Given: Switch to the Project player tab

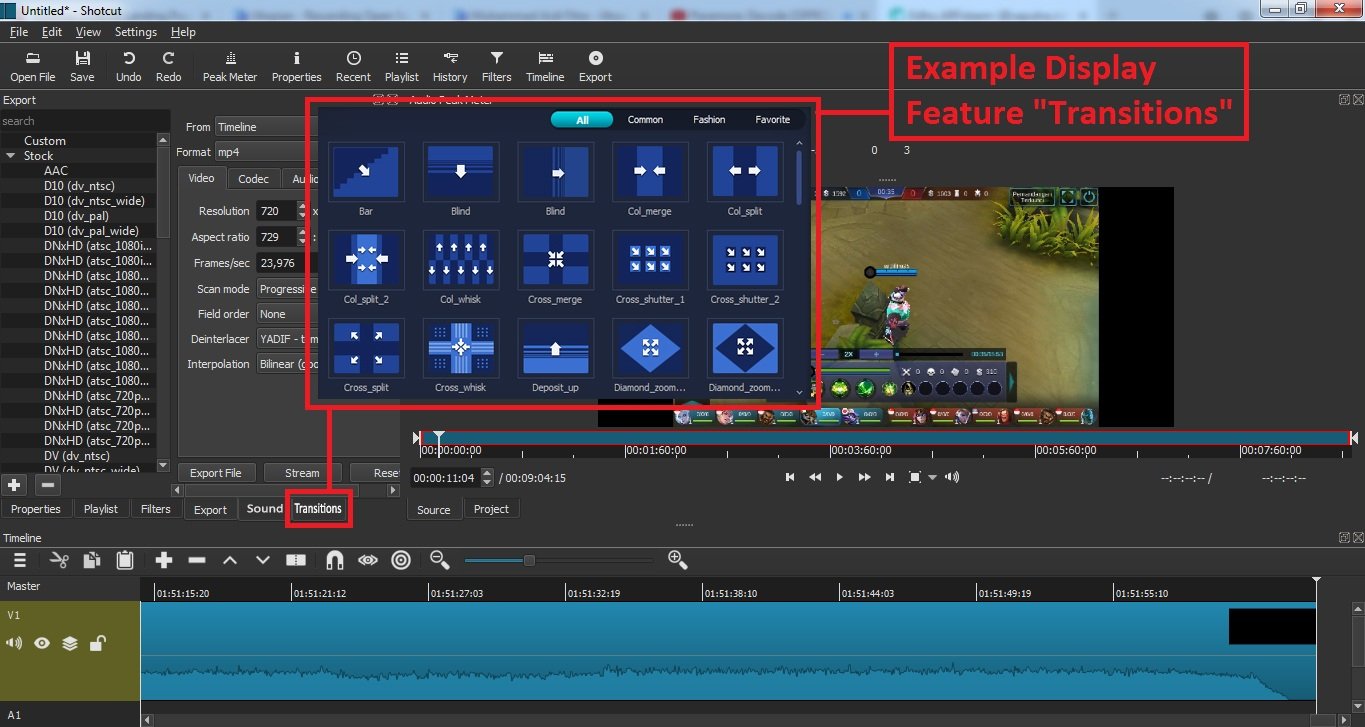Looking at the screenshot, I should [491, 510].
